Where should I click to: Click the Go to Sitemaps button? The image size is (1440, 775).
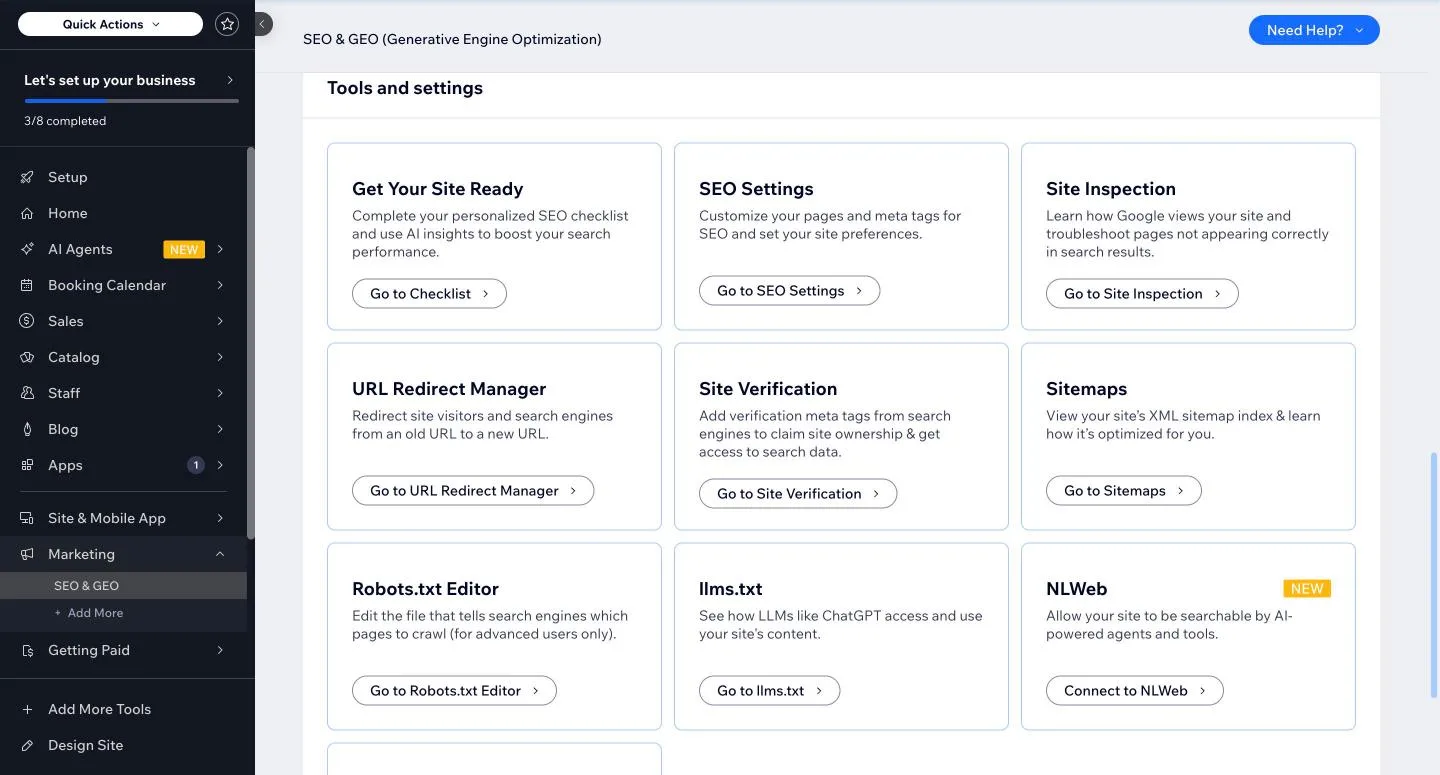click(1124, 491)
